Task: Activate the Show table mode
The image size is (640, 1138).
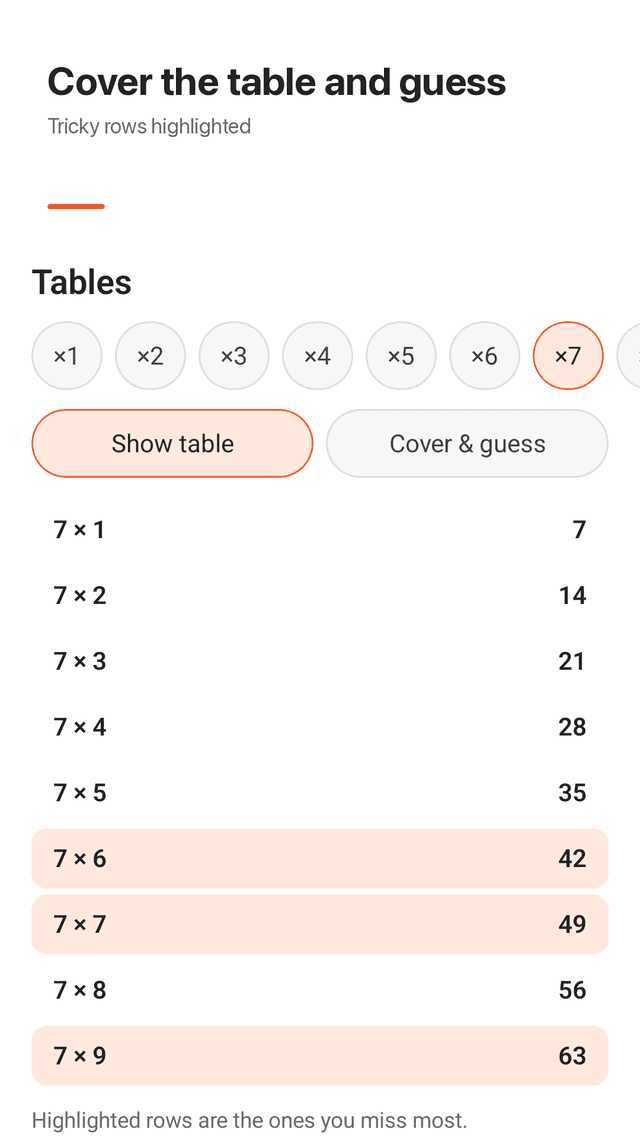Action: tap(172, 443)
